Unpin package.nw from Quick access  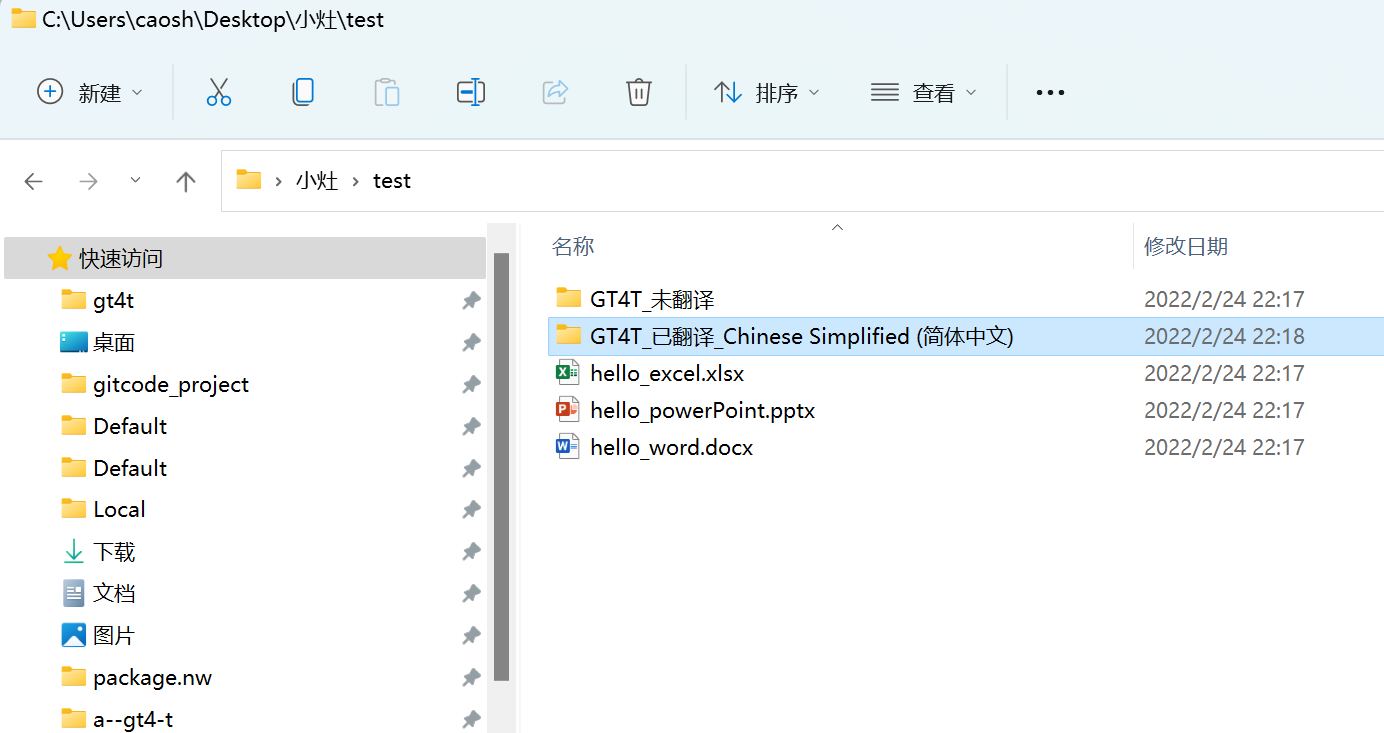click(471, 677)
